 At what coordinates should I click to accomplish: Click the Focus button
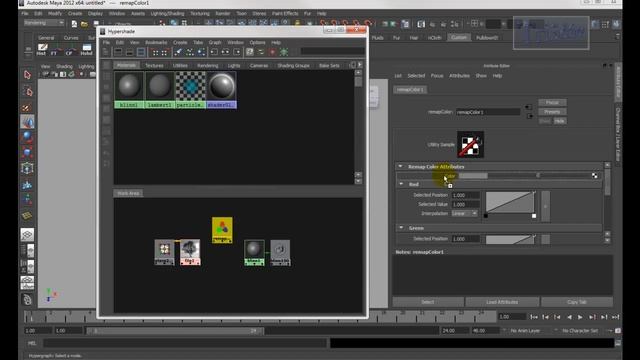pyautogui.click(x=552, y=102)
